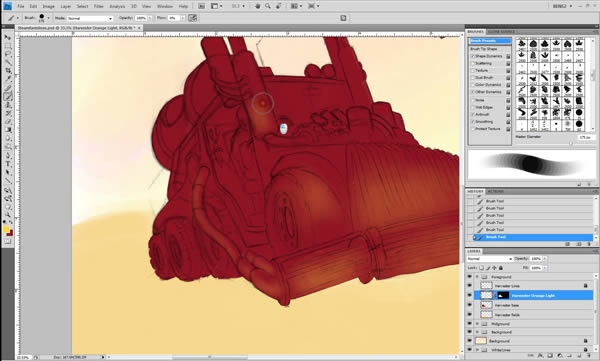600x361 pixels.
Task: Click the brush Opacity field in options bar
Action: (x=141, y=18)
